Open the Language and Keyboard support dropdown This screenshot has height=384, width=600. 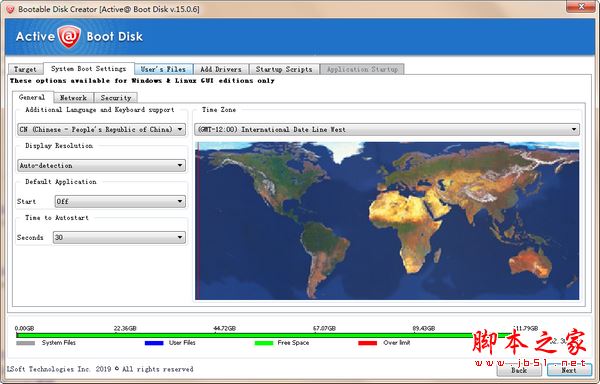tap(101, 129)
